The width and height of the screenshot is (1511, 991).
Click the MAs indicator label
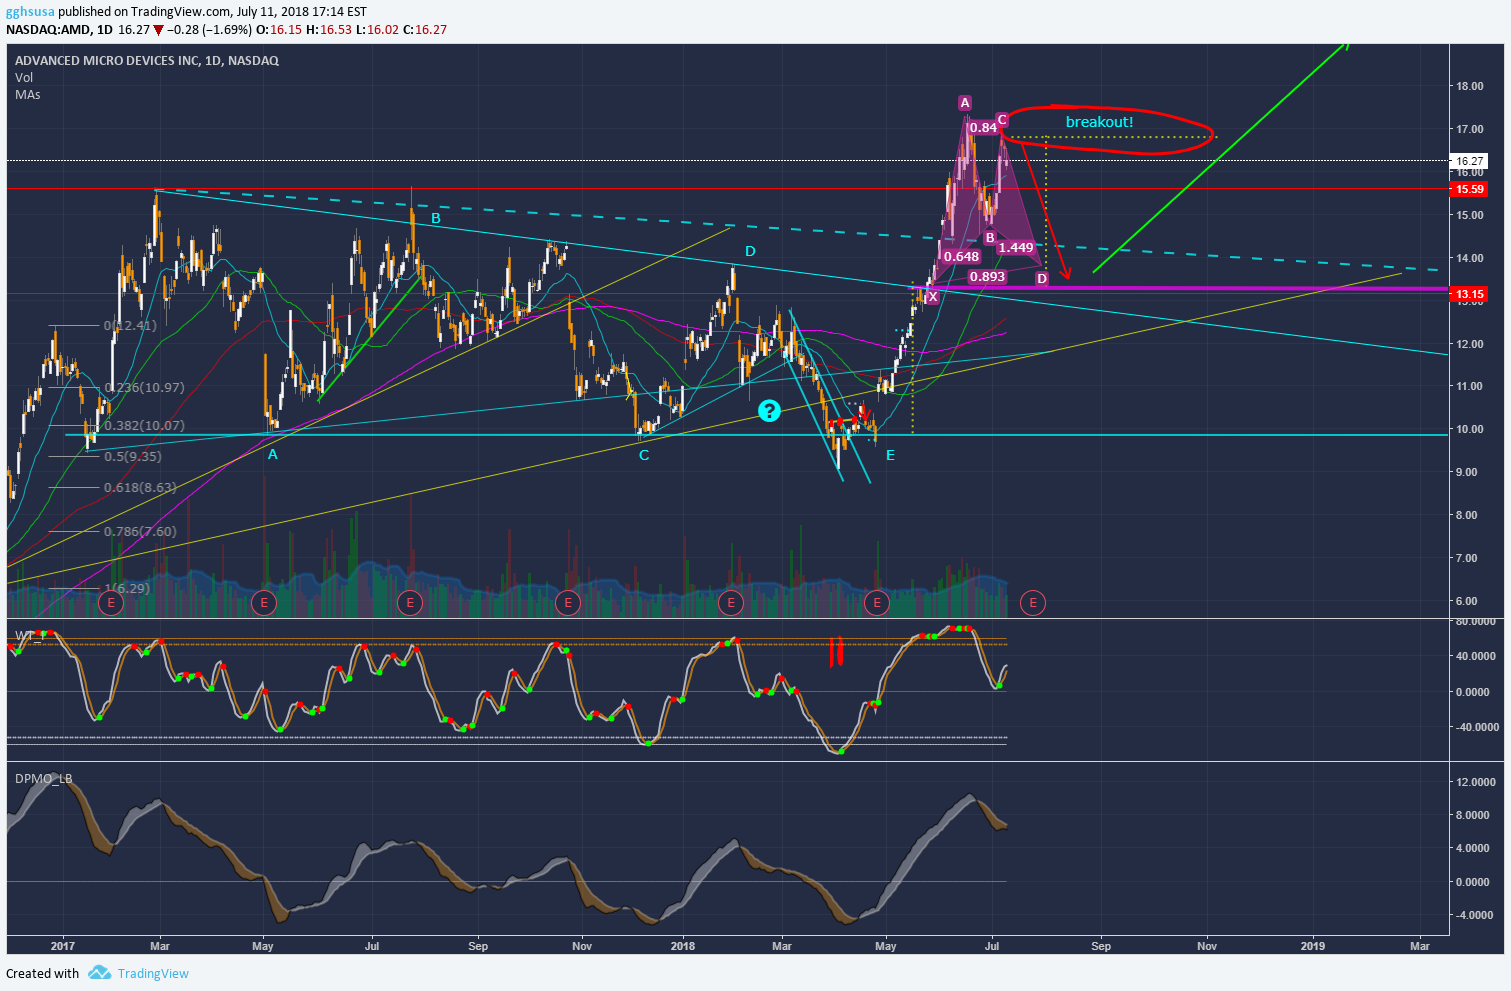(28, 94)
